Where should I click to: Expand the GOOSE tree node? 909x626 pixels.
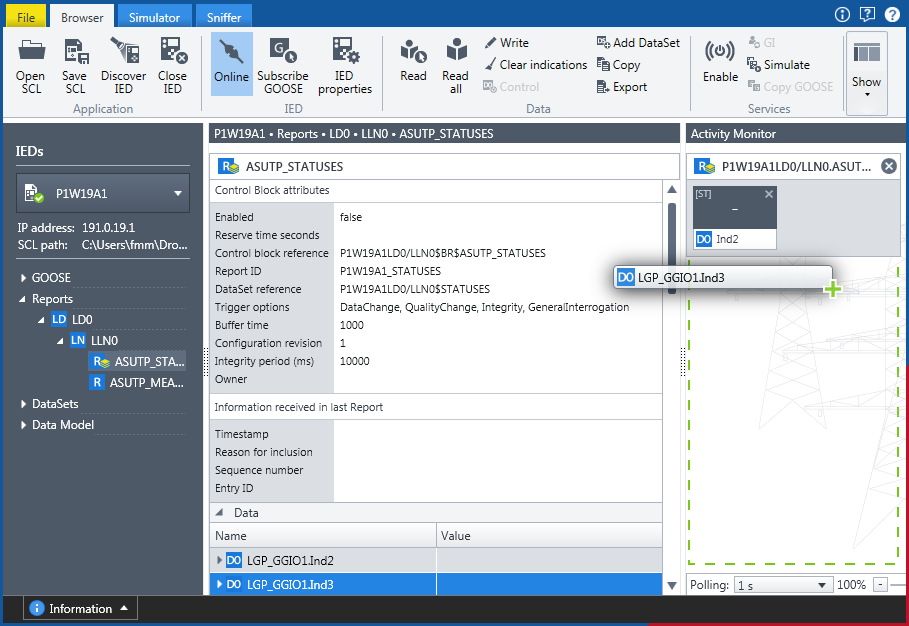coord(23,278)
